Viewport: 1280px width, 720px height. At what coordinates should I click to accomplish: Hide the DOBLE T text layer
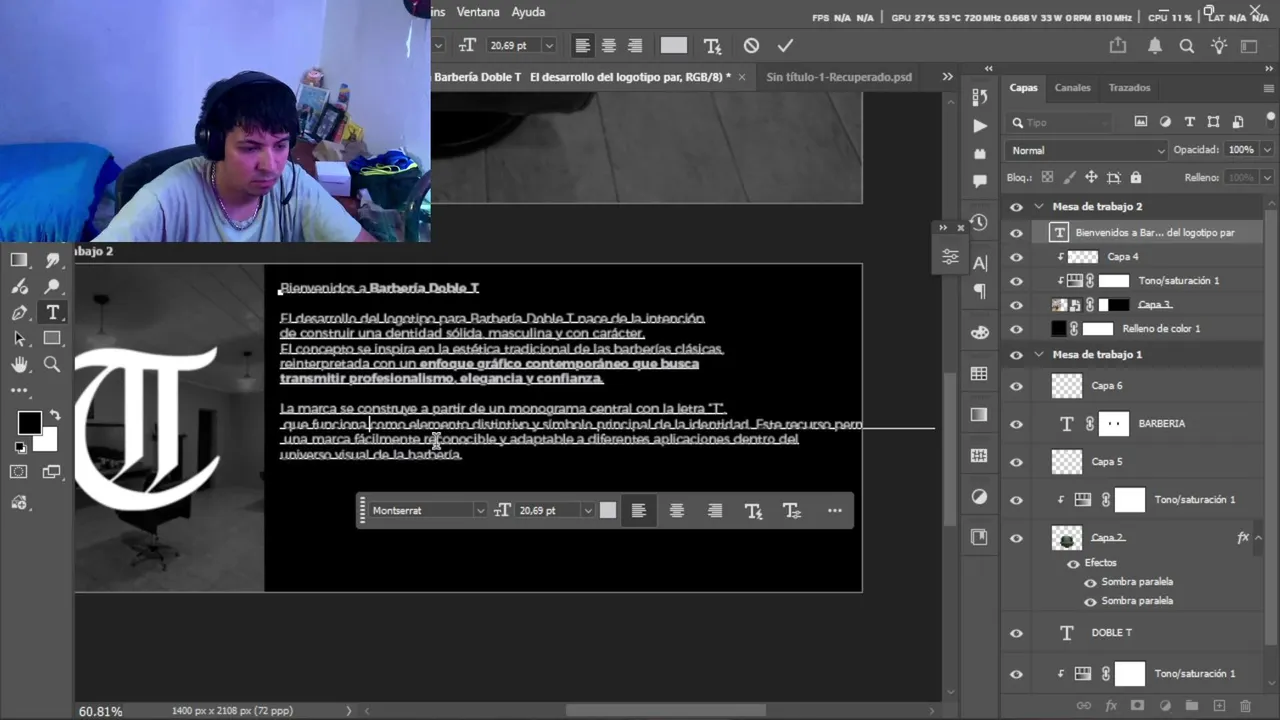click(1017, 633)
